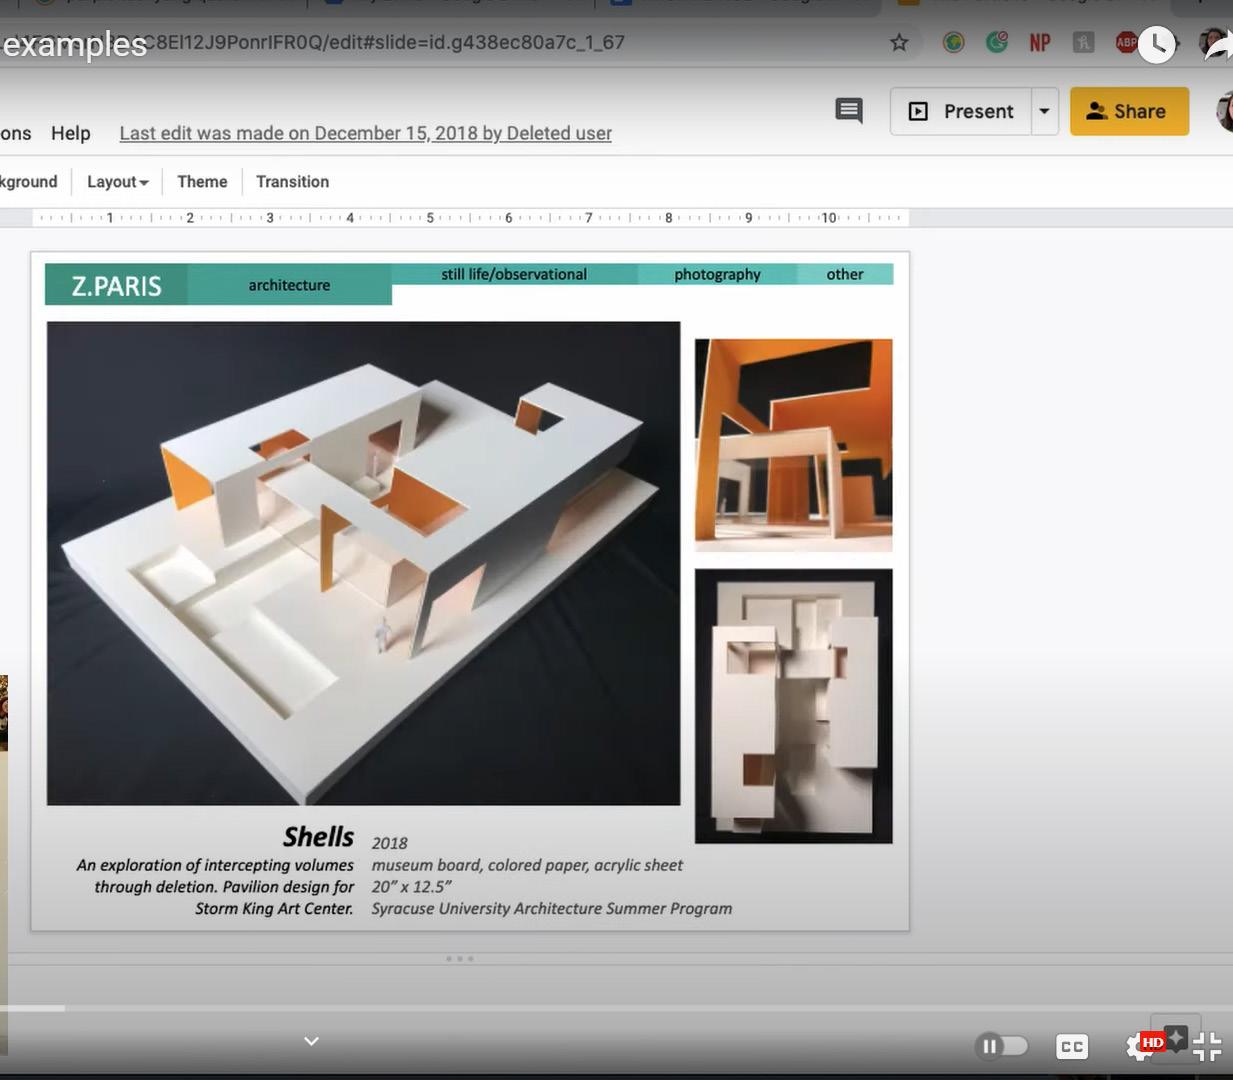
Task: Open the last edit history link
Action: [x=365, y=133]
